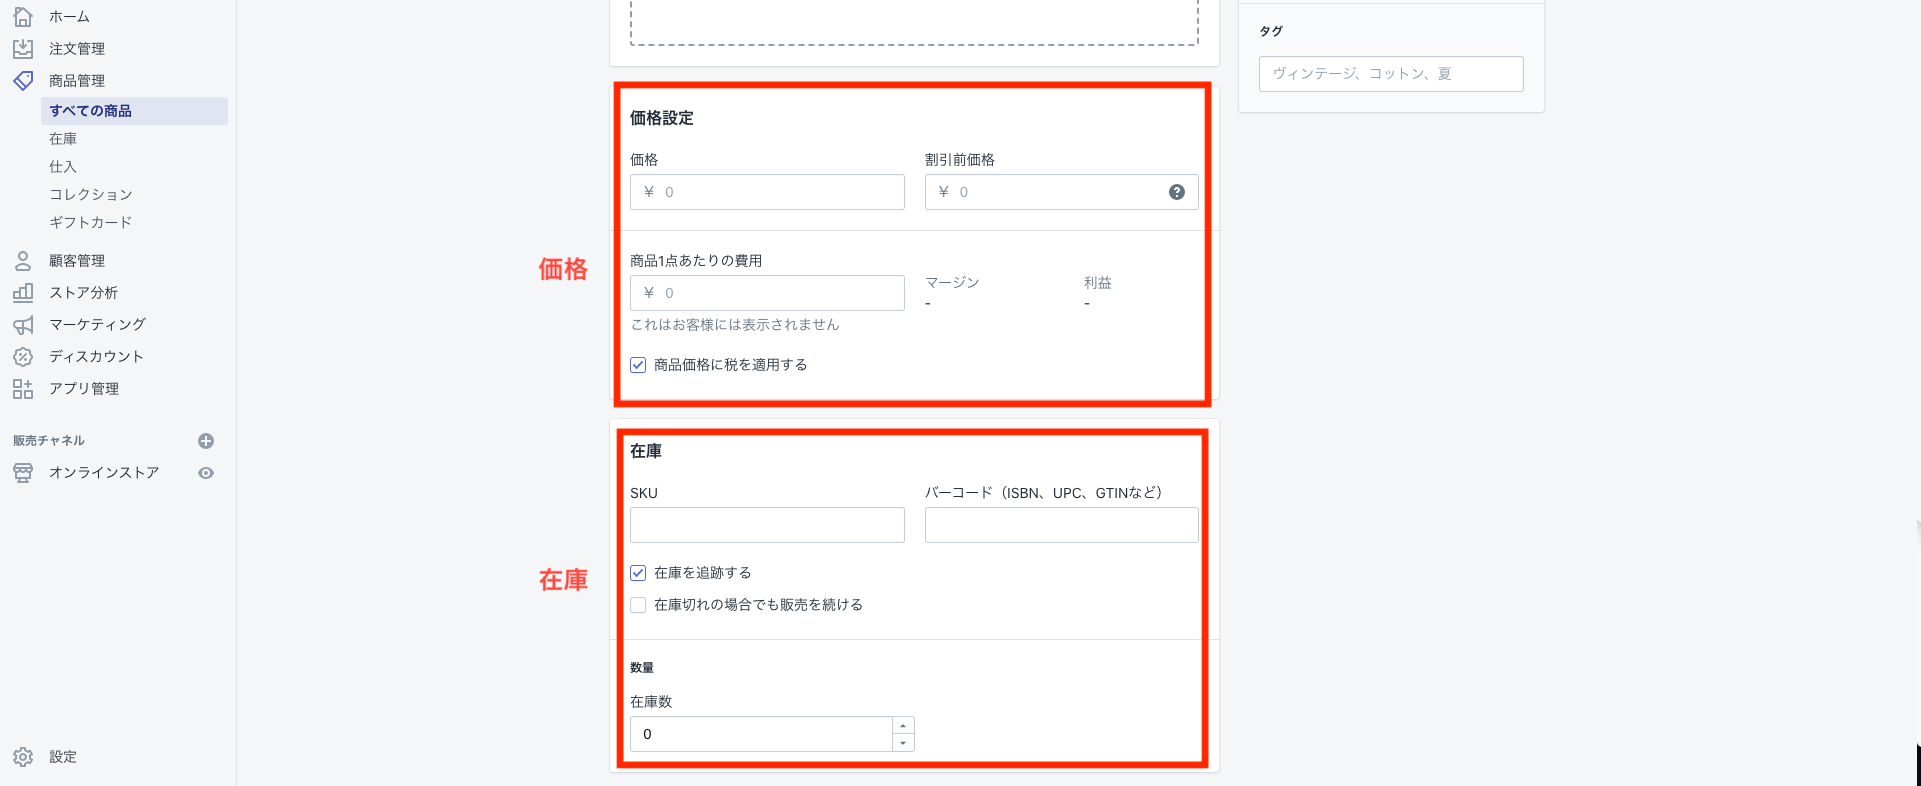
Task: Click the ディスカウント percent badge icon
Action: 23,357
